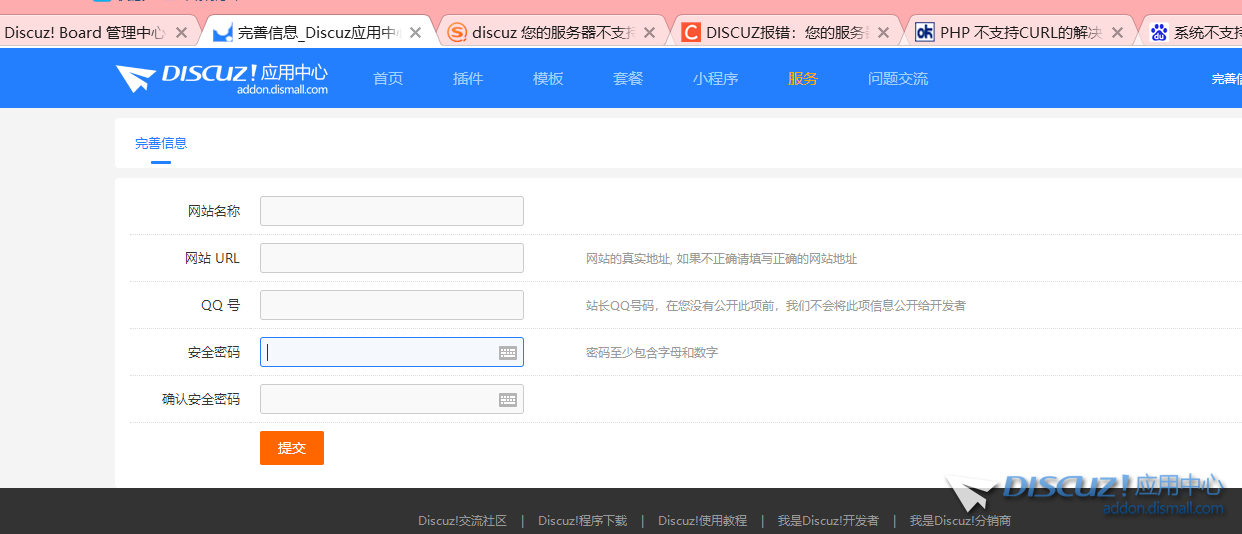Click keyboard icon in 确认安全密码 field
Screen dimensions: 1242x534
click(508, 400)
